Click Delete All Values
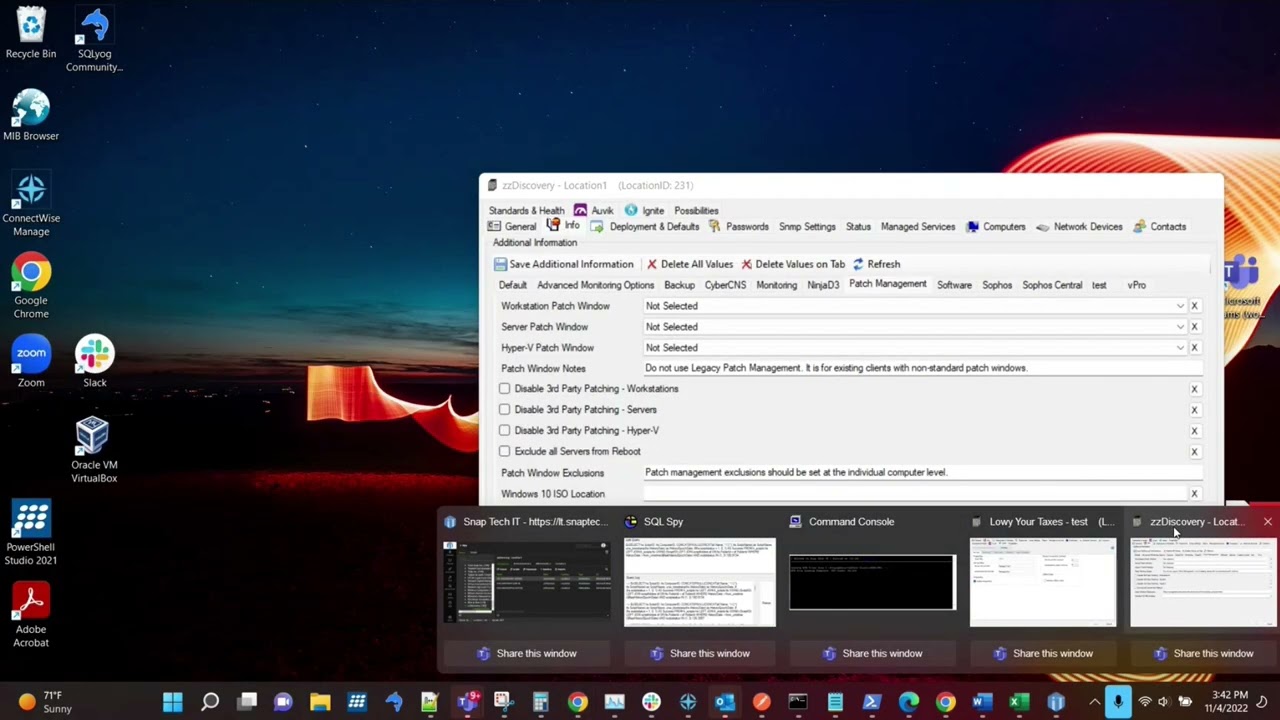The width and height of the screenshot is (1280, 720). click(690, 264)
